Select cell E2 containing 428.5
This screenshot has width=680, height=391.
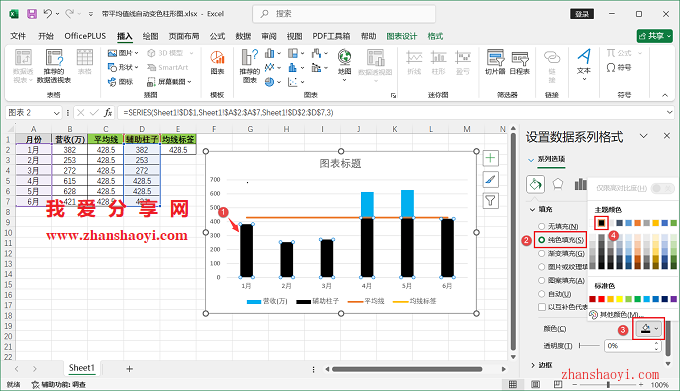(x=178, y=150)
